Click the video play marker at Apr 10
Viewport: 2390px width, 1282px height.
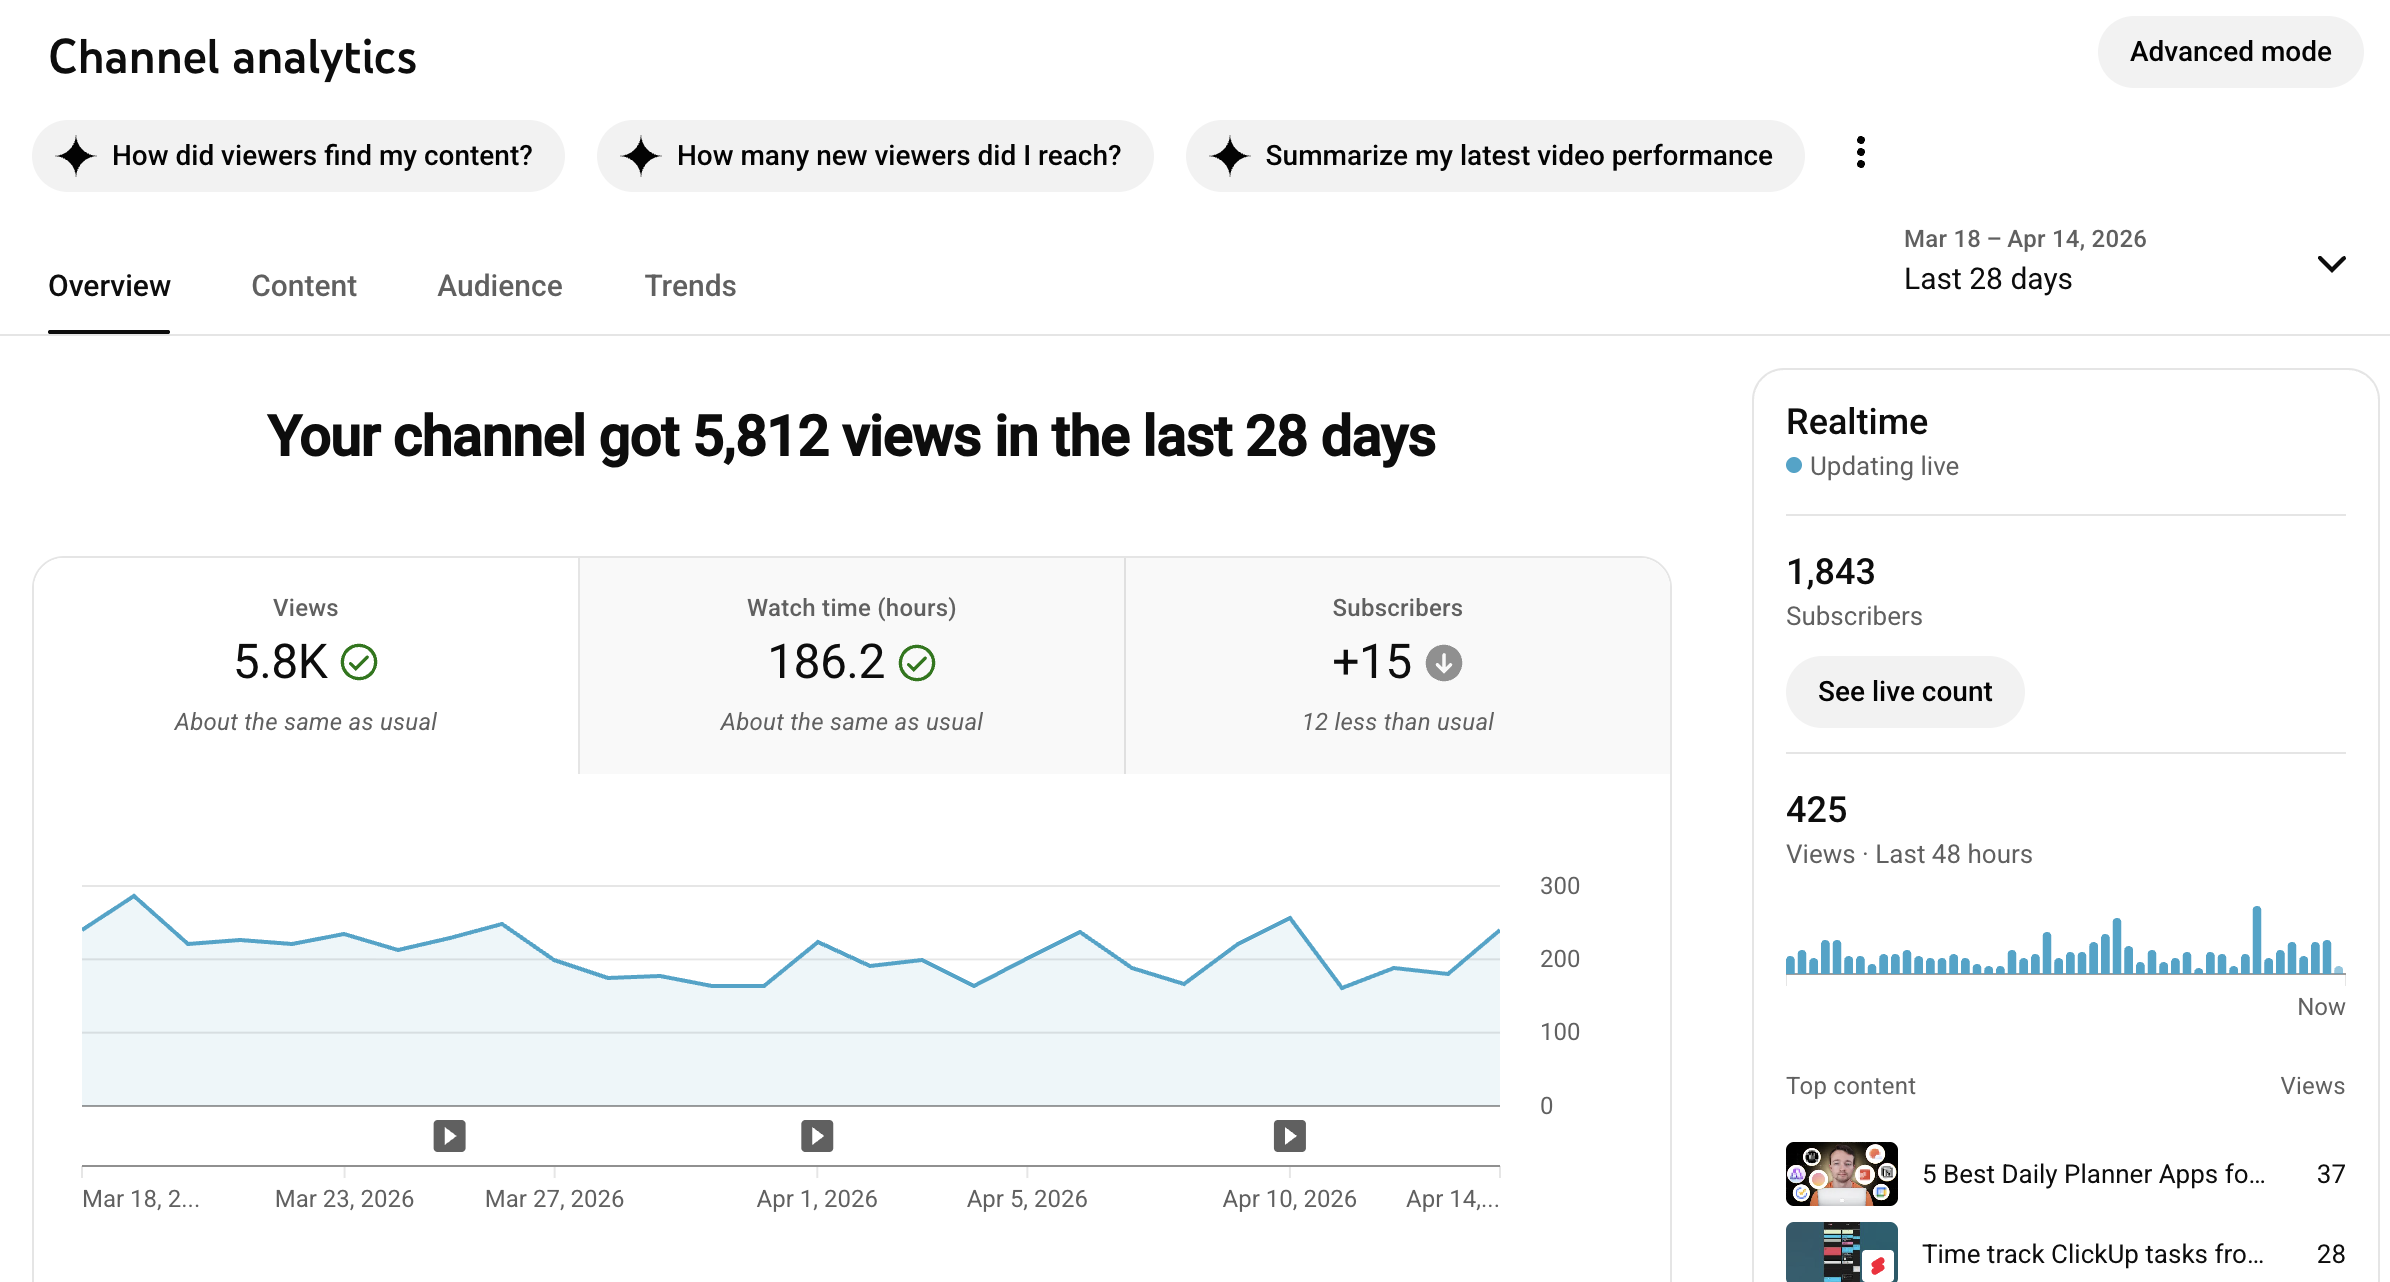(1289, 1136)
